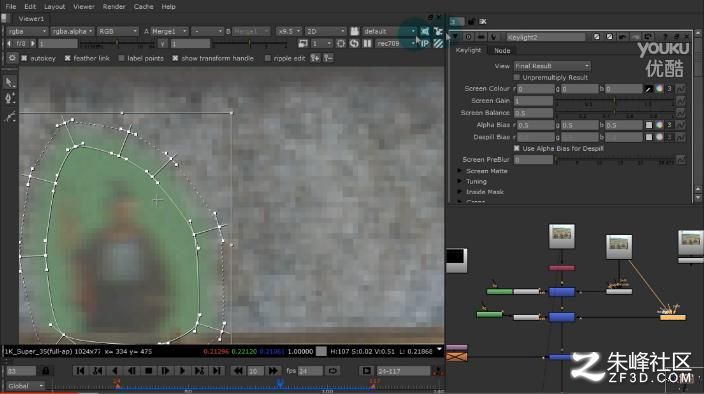This screenshot has height=394, width=704.
Task: Click the refresh viewer icon
Action: pos(354,44)
